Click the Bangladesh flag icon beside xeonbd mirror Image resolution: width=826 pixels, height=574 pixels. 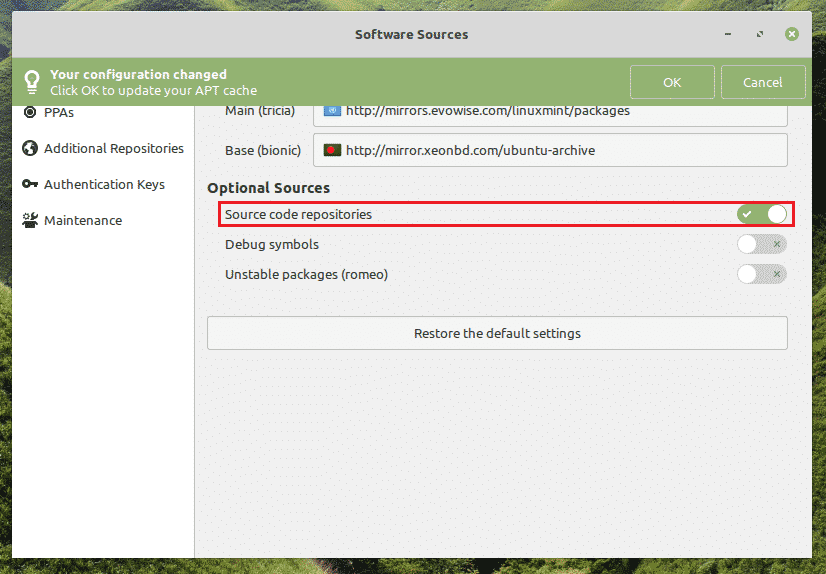point(332,151)
